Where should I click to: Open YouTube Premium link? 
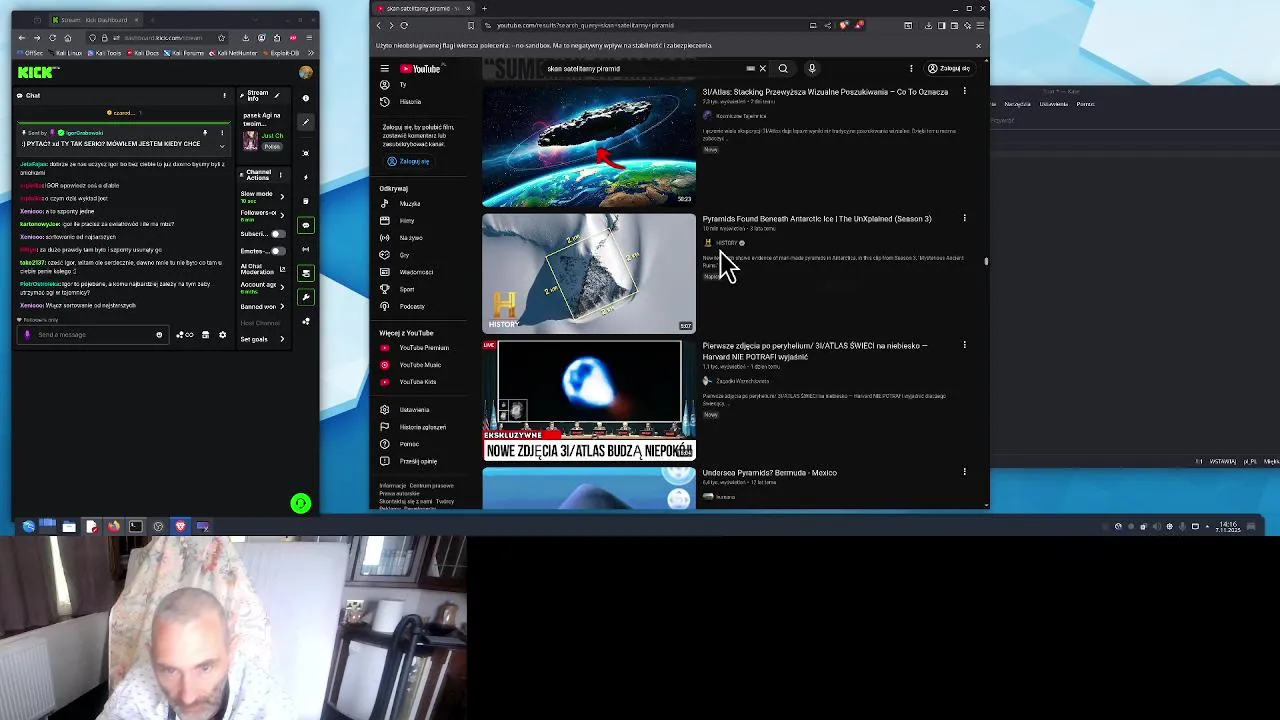[423, 348]
